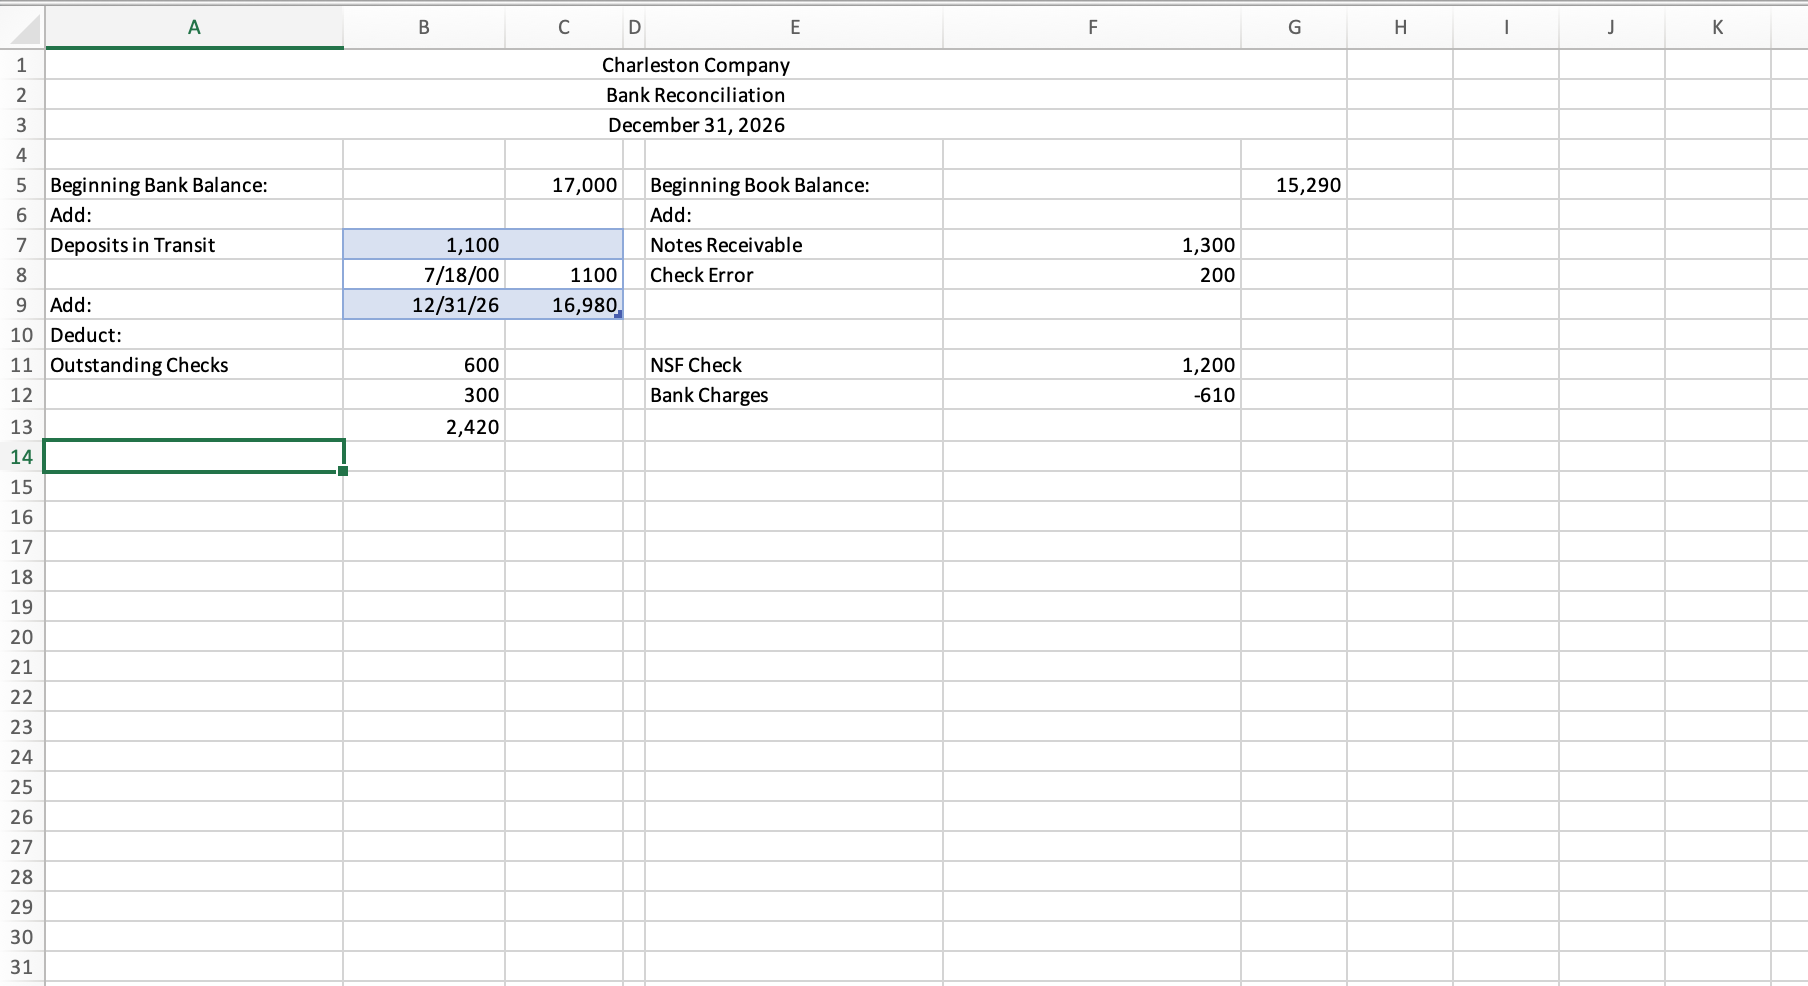Select the 'NSF Check' cell
The height and width of the screenshot is (986, 1808).
(x=794, y=365)
